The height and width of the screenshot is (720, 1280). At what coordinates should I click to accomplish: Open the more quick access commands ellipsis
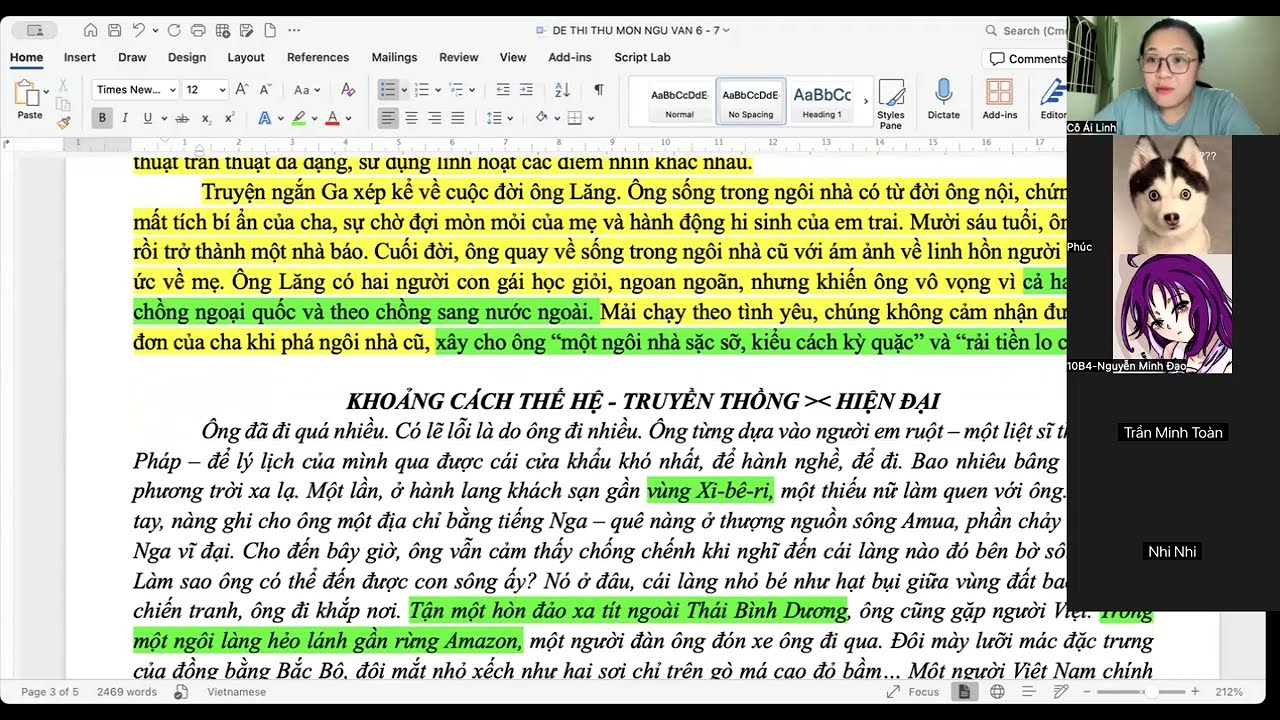click(x=294, y=30)
